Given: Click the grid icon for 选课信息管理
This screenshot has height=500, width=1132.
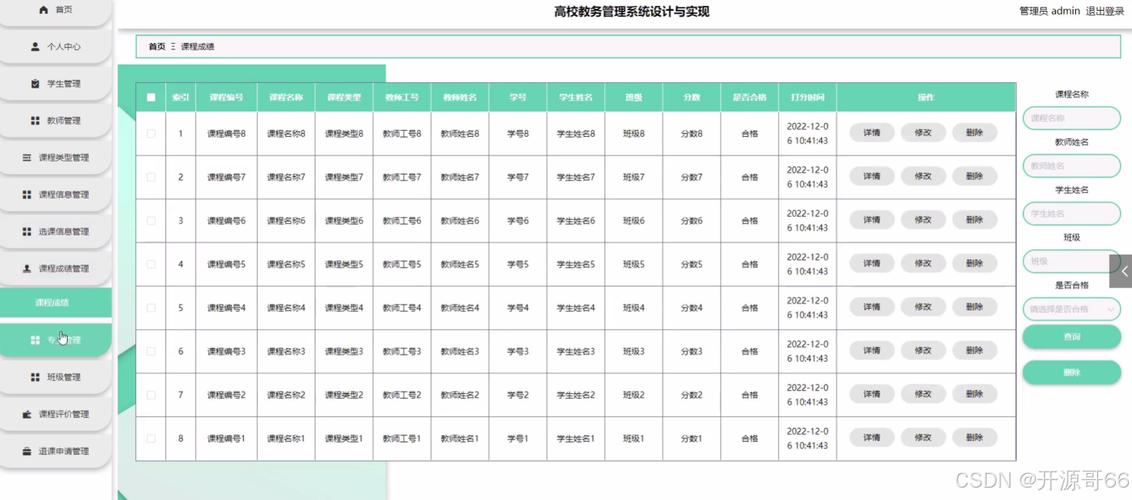Looking at the screenshot, I should pos(27,231).
